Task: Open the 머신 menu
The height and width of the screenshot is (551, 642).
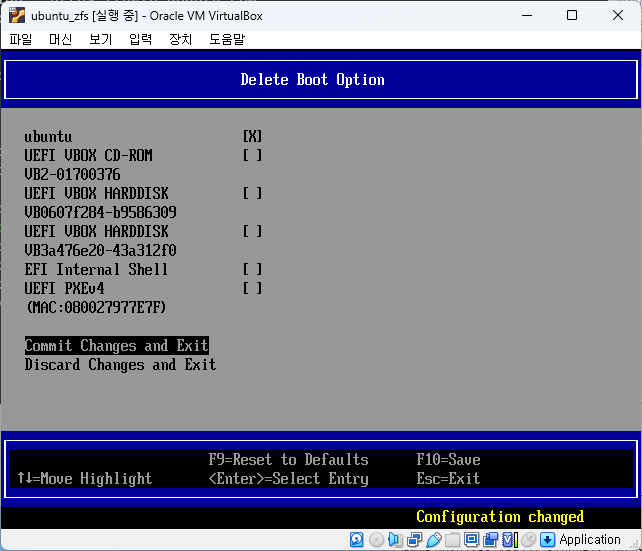Action: coord(60,39)
